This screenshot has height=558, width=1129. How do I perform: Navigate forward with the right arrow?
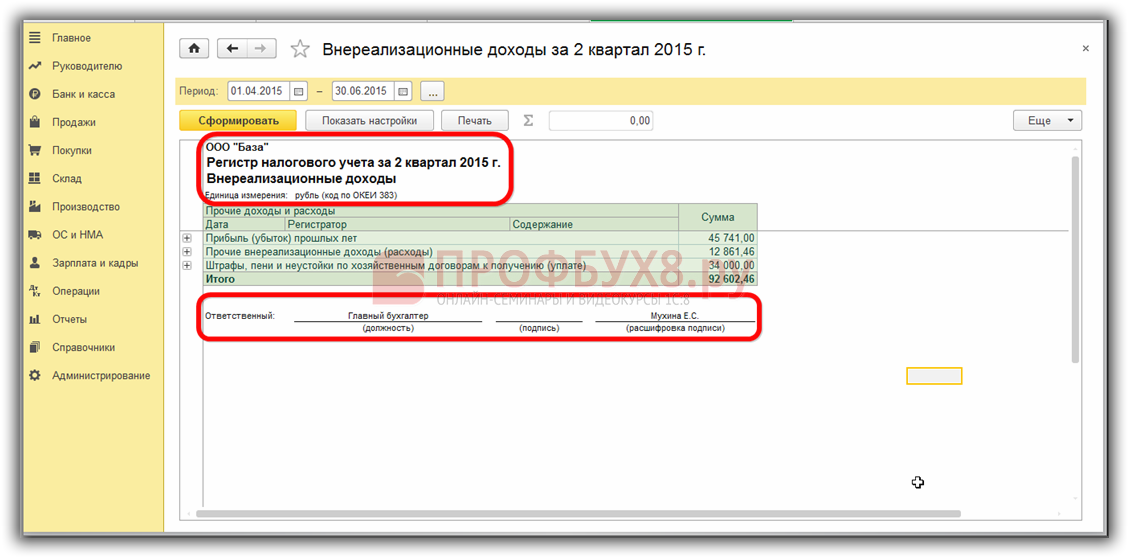tap(261, 48)
